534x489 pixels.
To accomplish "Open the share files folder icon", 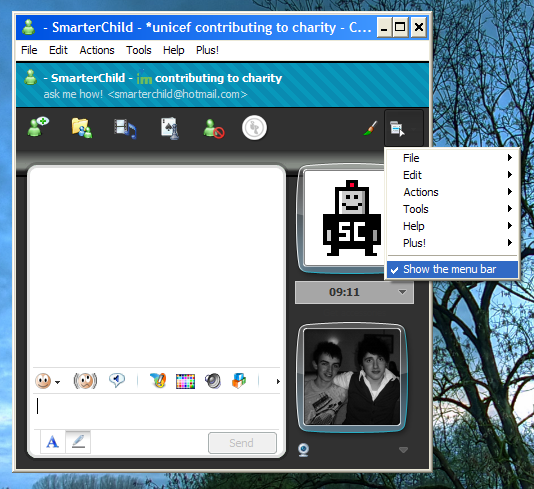I will [x=81, y=128].
